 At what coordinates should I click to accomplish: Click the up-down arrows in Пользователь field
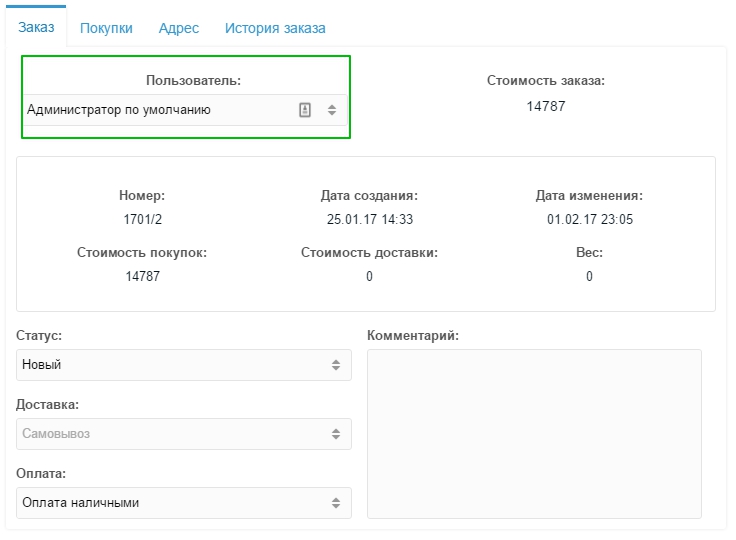pos(332,110)
